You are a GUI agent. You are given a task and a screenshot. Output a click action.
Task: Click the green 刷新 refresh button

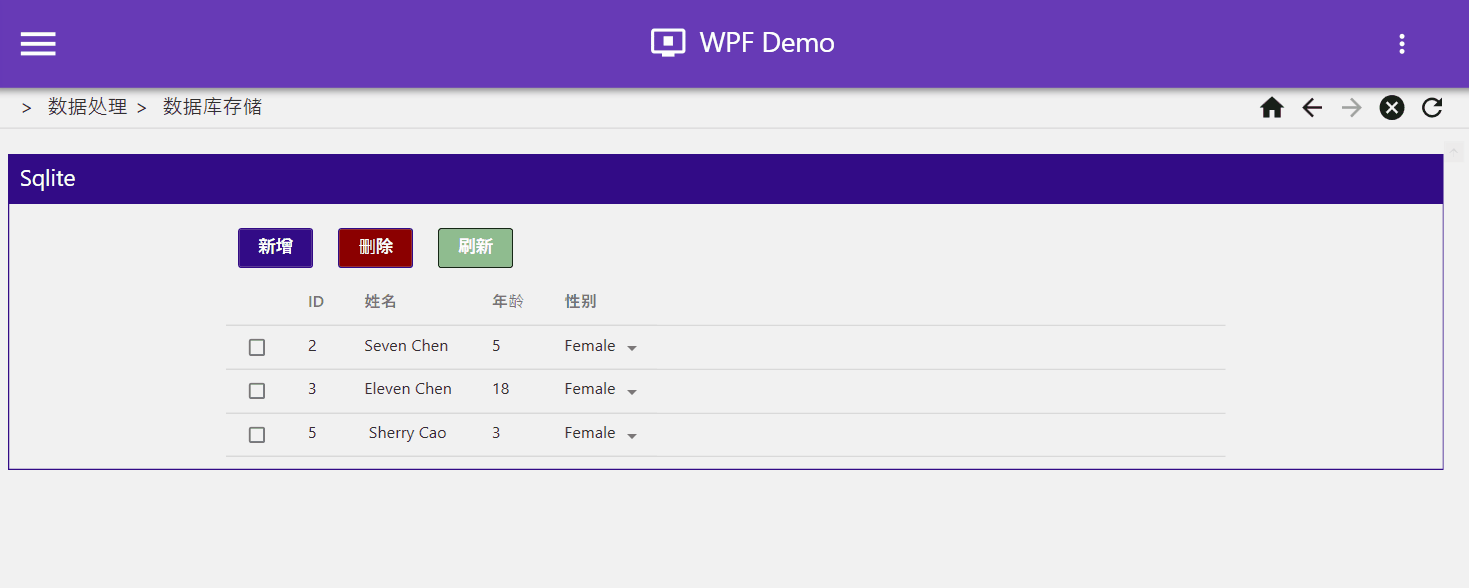pos(475,248)
